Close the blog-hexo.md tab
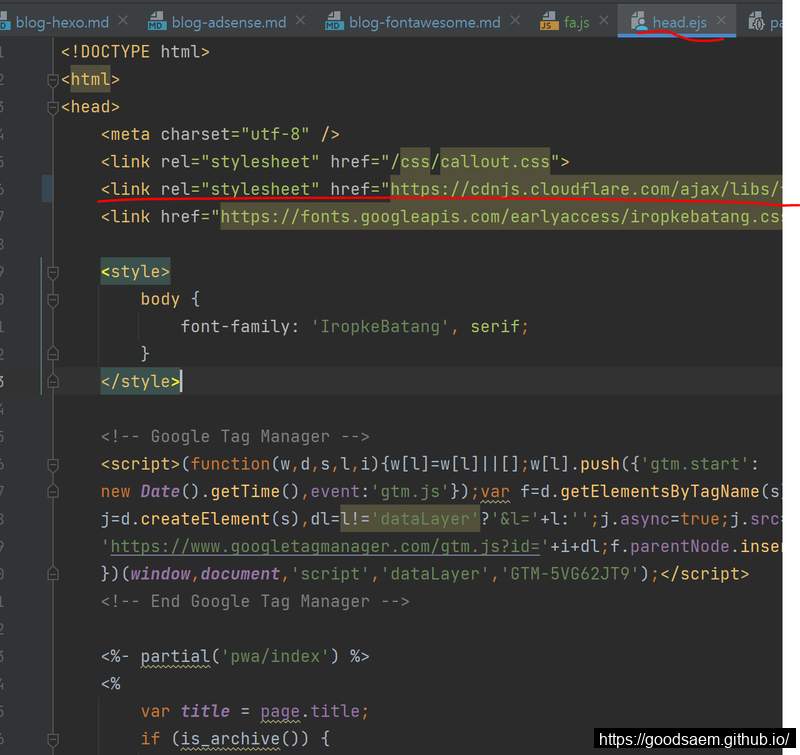This screenshot has height=755, width=800. coord(123,21)
